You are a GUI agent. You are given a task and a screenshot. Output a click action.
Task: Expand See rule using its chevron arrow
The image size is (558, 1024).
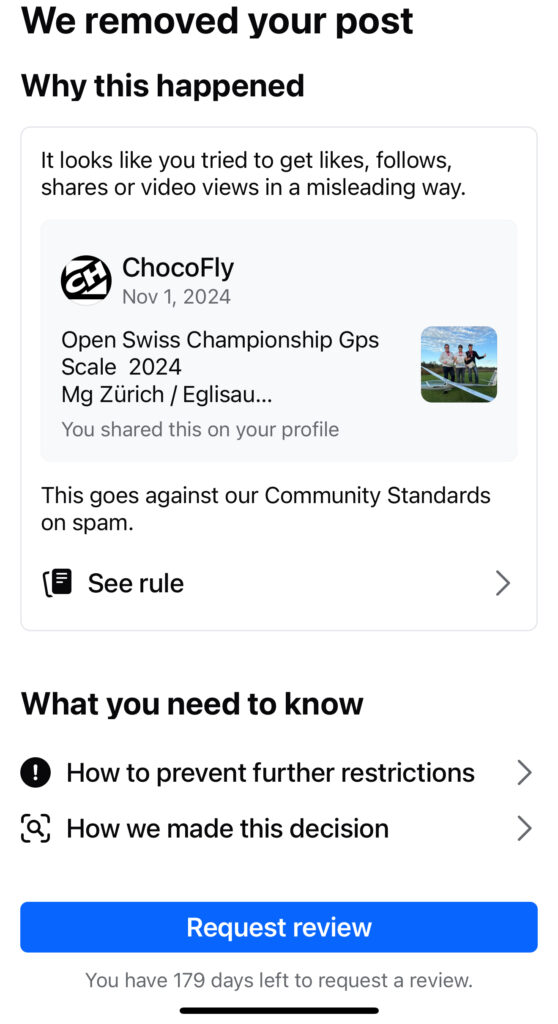click(502, 583)
